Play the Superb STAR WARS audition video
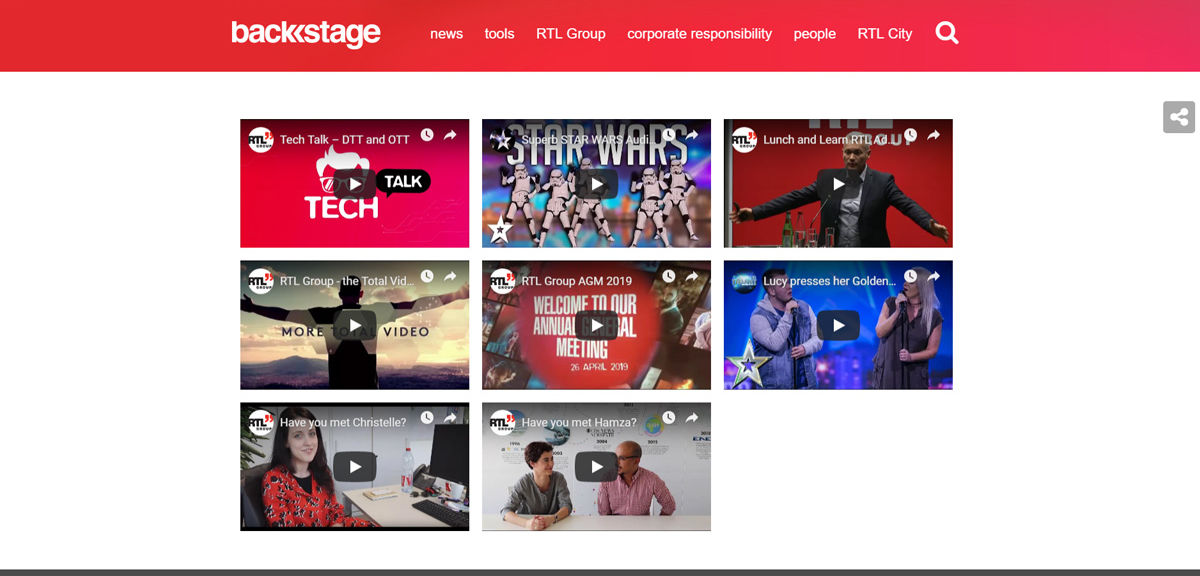1200x576 pixels. click(597, 184)
